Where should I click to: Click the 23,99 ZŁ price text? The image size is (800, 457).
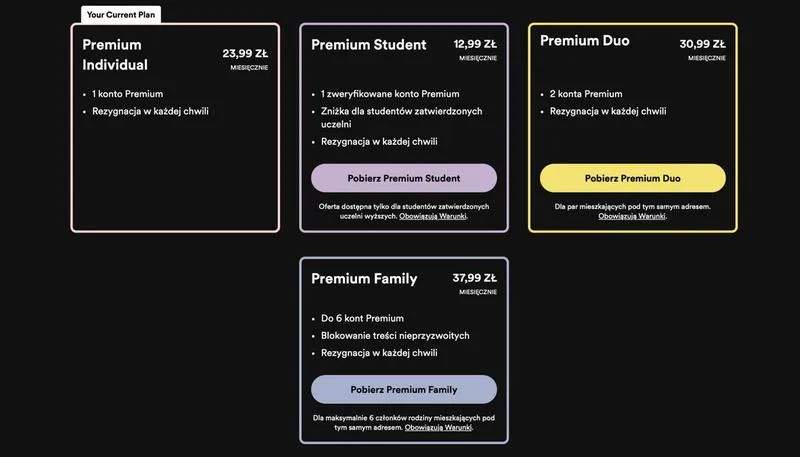click(x=245, y=54)
